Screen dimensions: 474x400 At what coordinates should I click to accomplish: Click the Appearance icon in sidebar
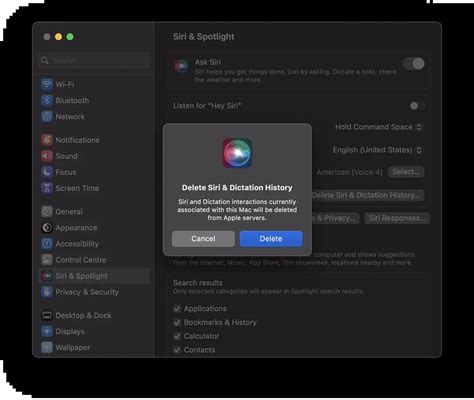coord(47,228)
